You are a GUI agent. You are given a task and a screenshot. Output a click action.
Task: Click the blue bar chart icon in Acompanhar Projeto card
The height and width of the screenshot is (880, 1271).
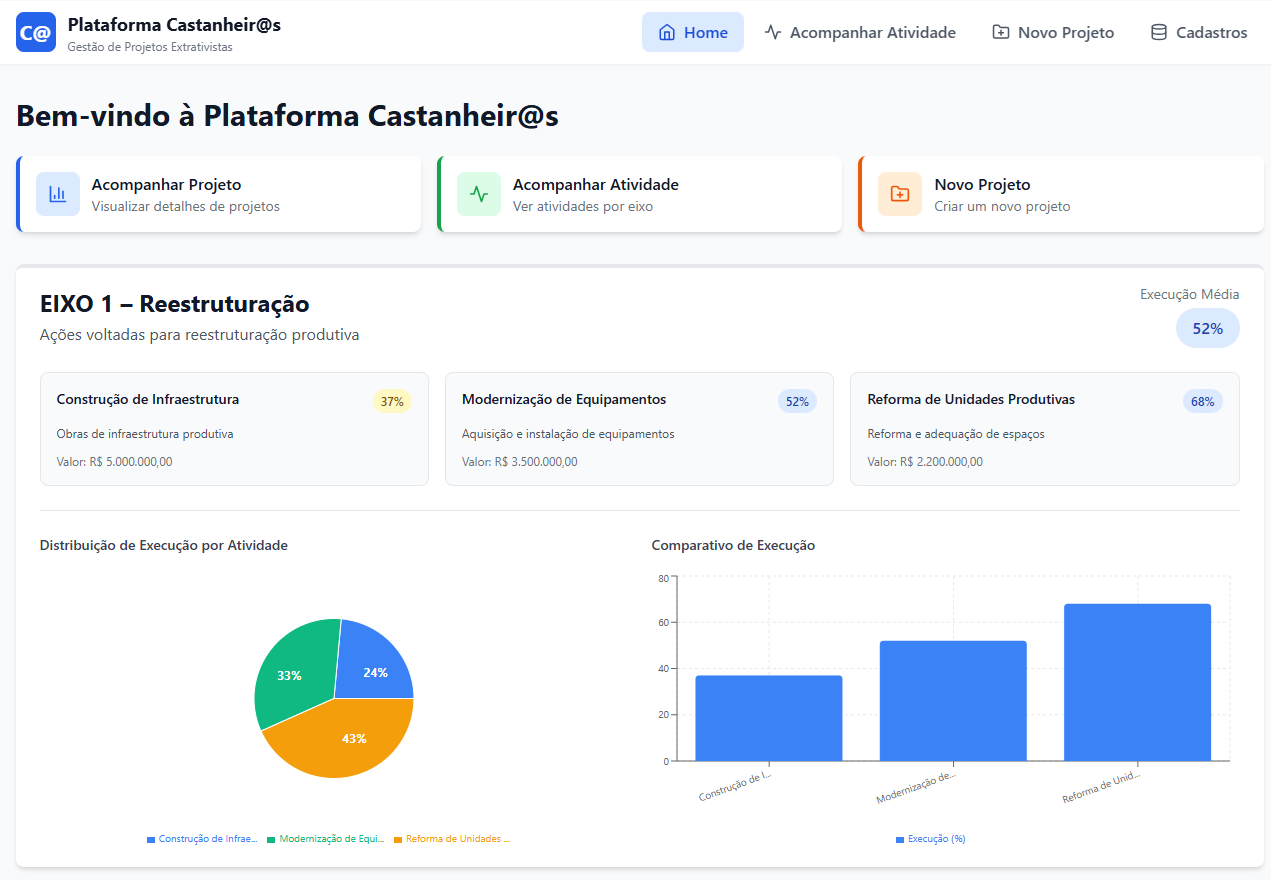coord(58,194)
